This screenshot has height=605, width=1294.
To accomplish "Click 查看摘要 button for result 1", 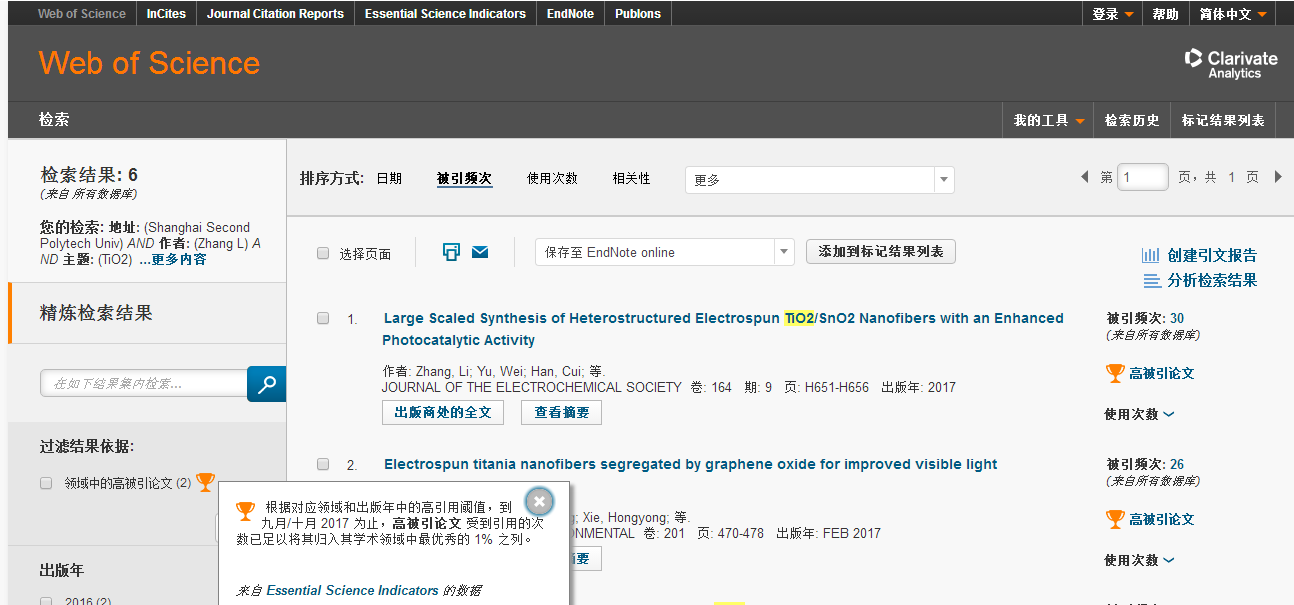I will pyautogui.click(x=561, y=412).
